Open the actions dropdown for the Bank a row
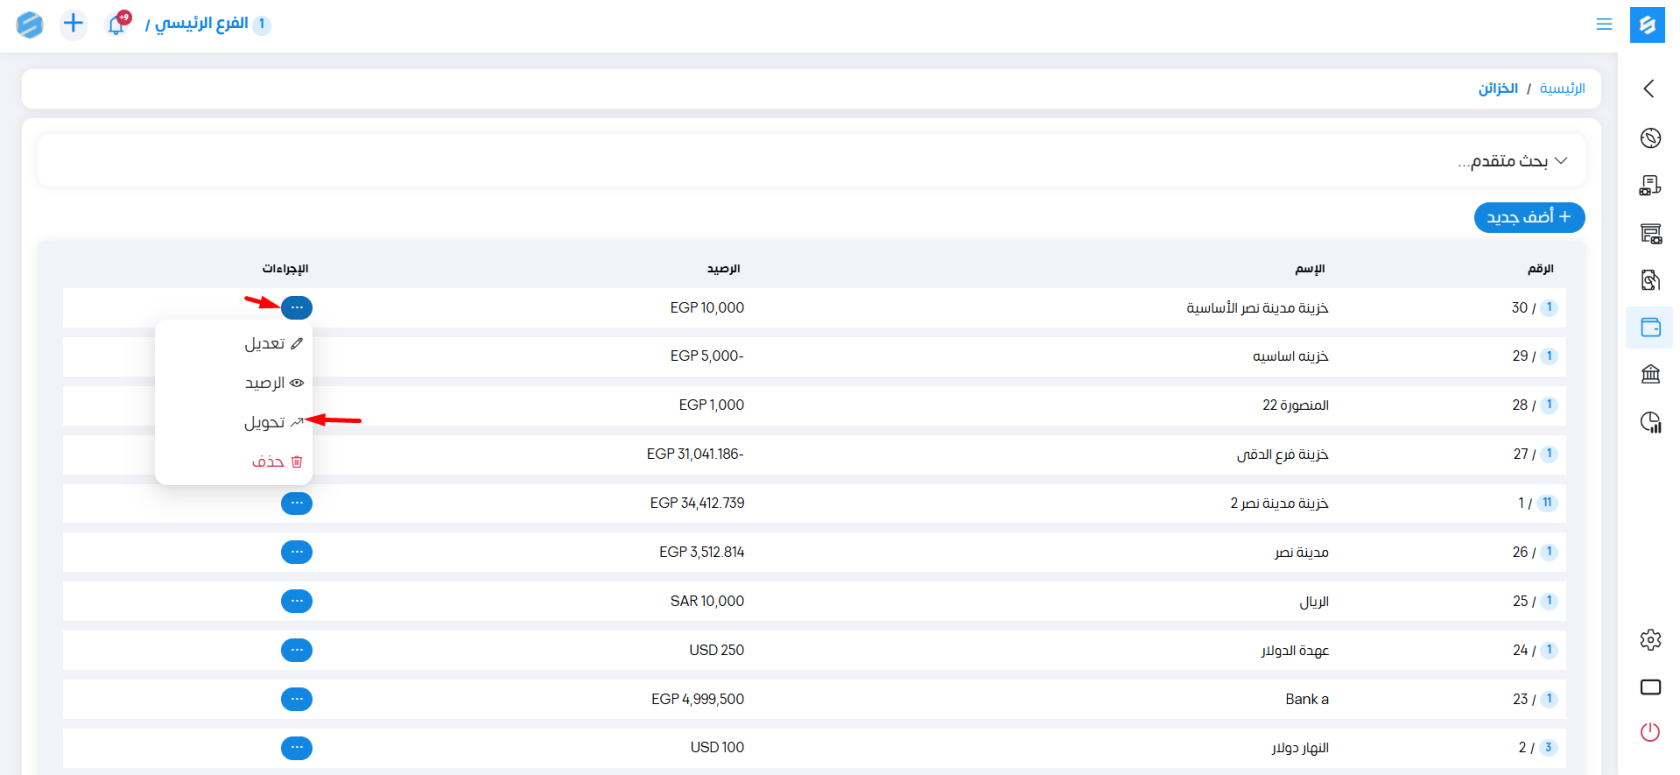Image resolution: width=1680 pixels, height=775 pixels. (x=296, y=699)
